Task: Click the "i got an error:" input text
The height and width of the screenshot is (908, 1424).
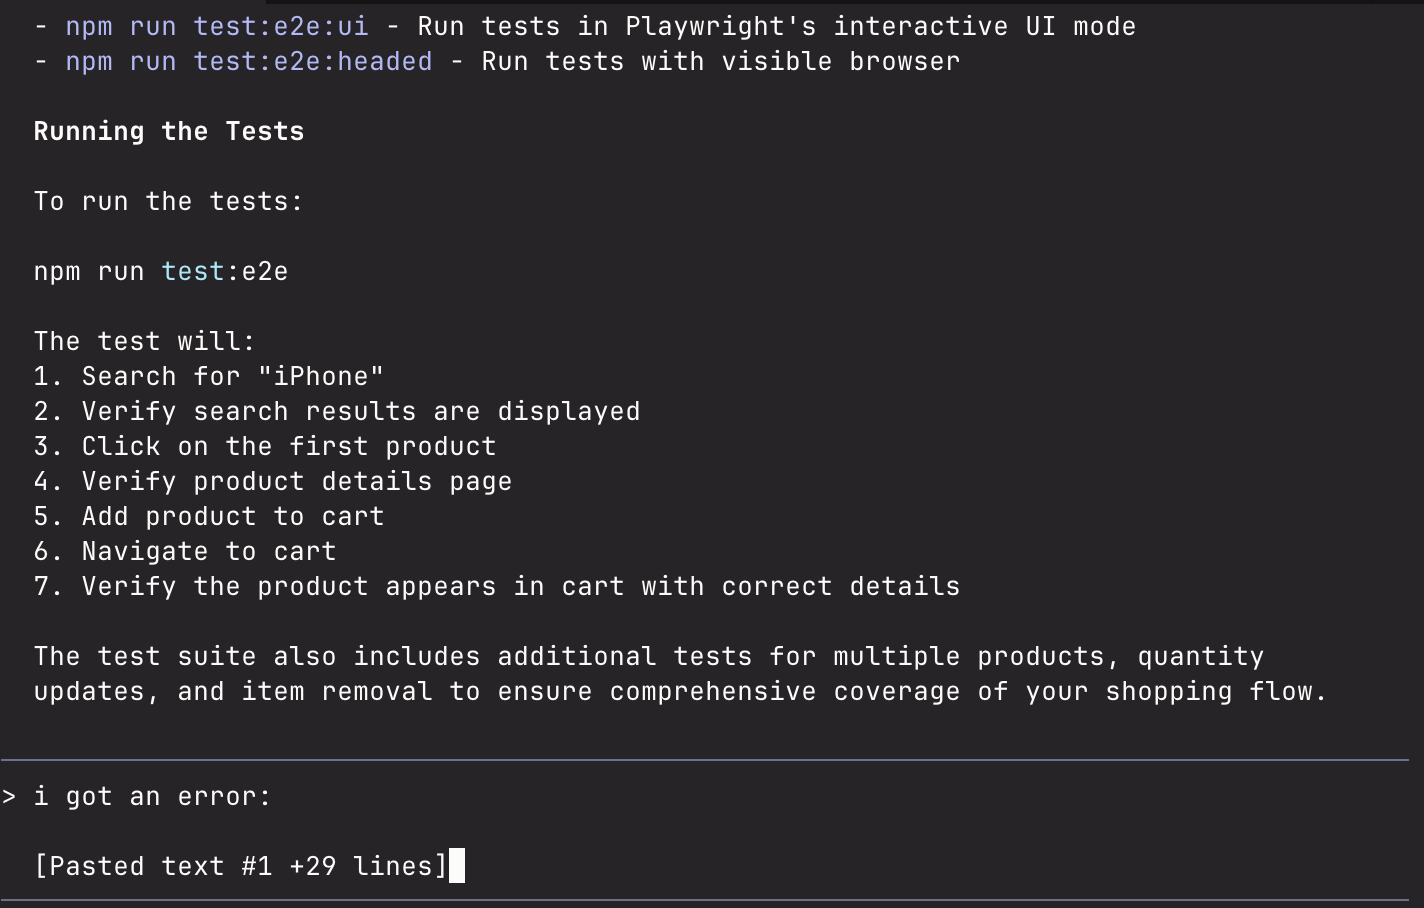Action: click(x=152, y=796)
